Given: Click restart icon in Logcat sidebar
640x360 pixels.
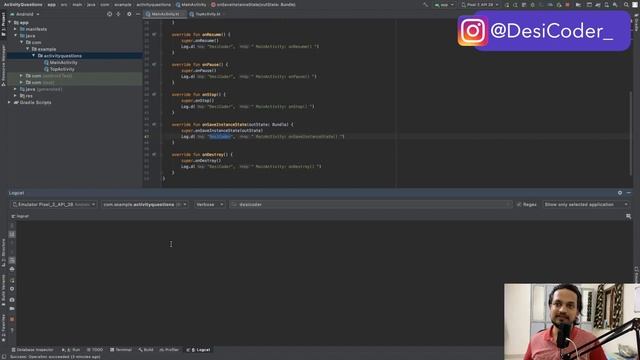Looking at the screenshot, I should [12, 280].
